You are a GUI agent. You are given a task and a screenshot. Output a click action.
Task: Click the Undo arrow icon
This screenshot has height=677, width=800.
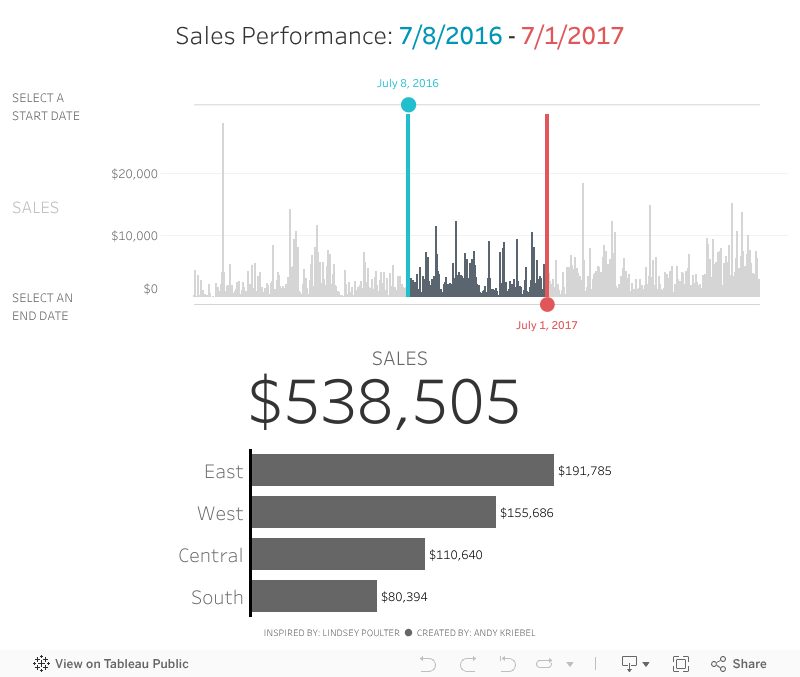pos(428,664)
